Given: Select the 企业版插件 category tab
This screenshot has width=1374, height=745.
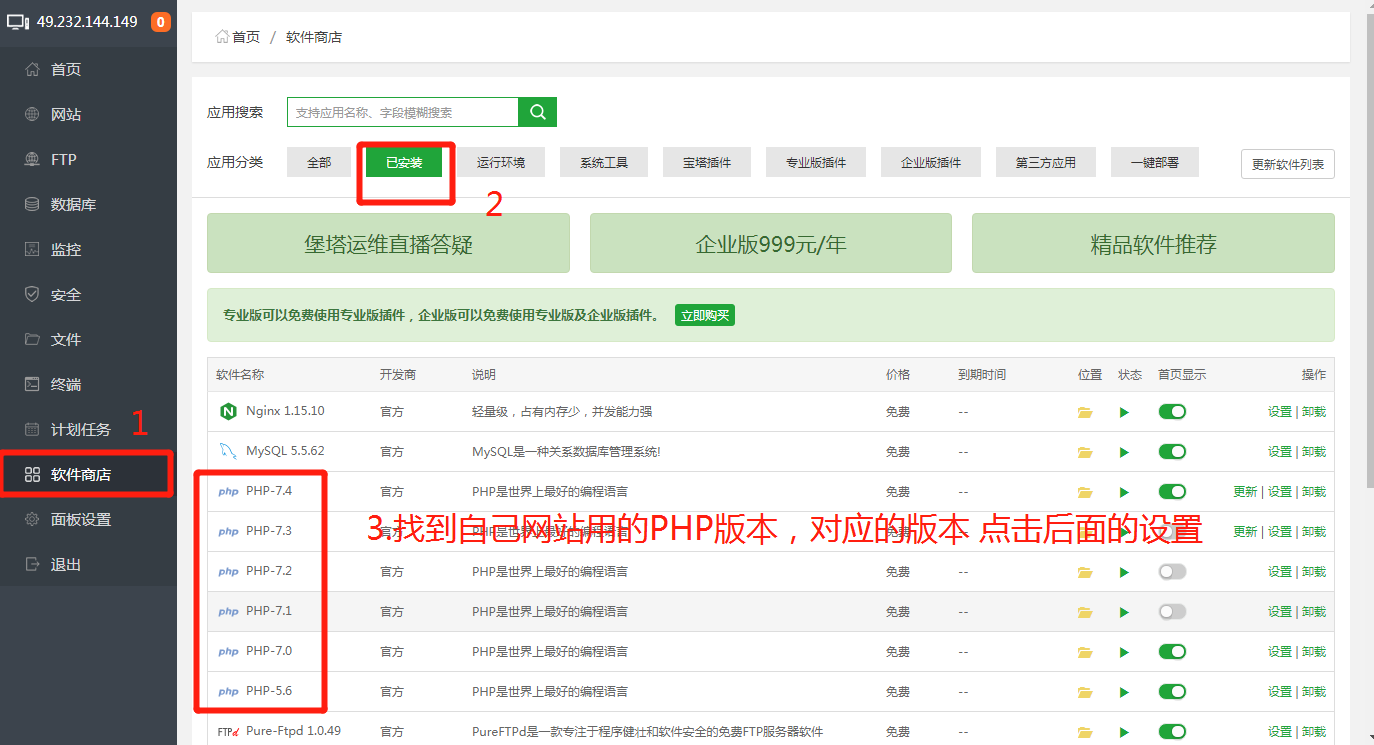Looking at the screenshot, I should (931, 162).
